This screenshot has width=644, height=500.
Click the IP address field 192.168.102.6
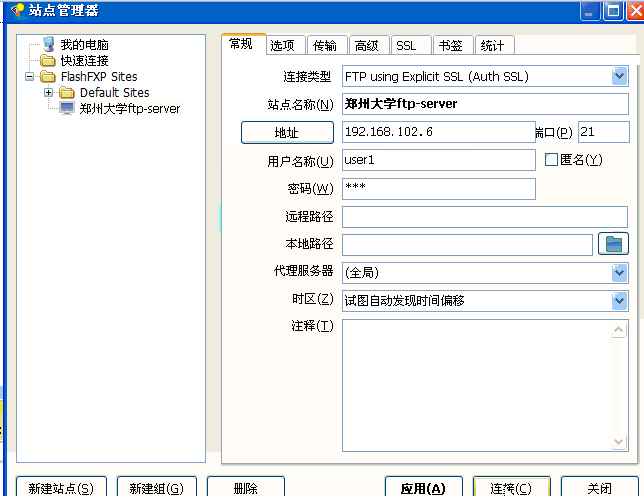coord(439,132)
